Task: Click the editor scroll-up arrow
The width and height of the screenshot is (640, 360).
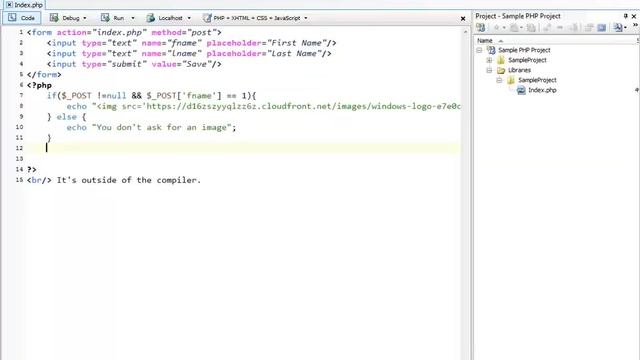Action: click(465, 31)
